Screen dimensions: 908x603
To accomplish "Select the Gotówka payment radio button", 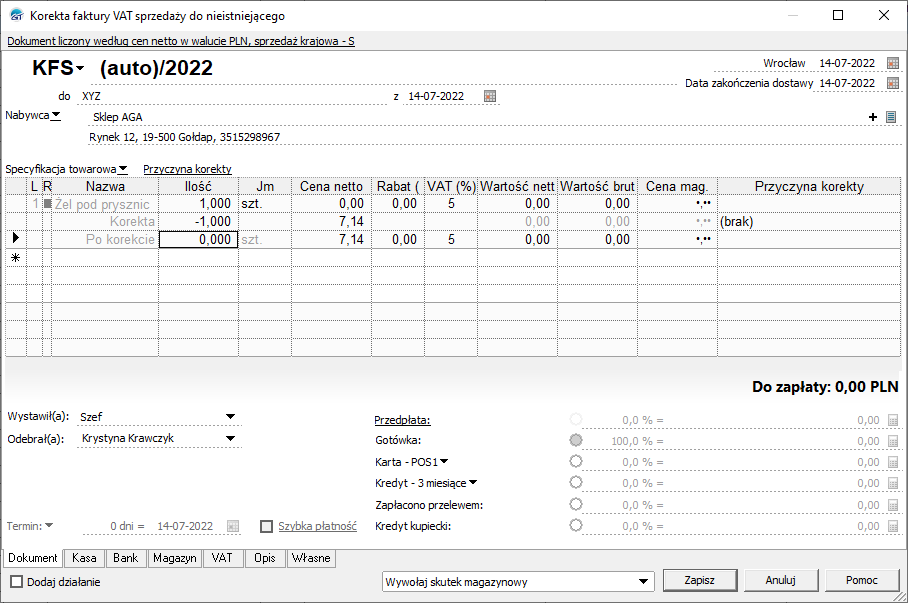I will click(x=576, y=440).
